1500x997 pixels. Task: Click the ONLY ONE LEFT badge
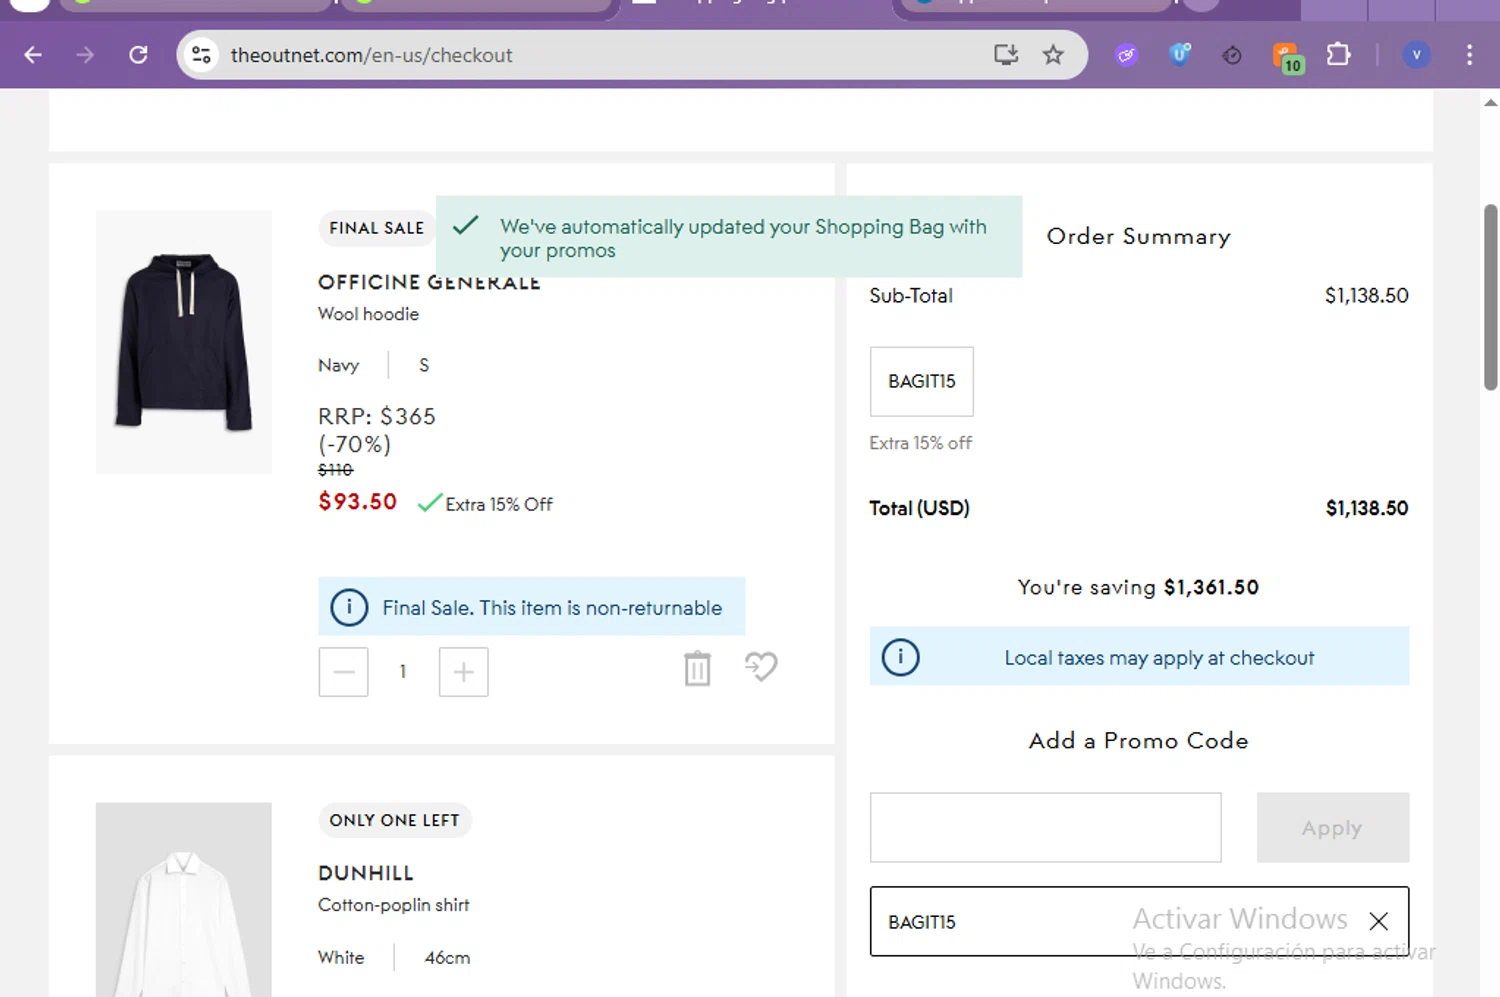tap(394, 820)
